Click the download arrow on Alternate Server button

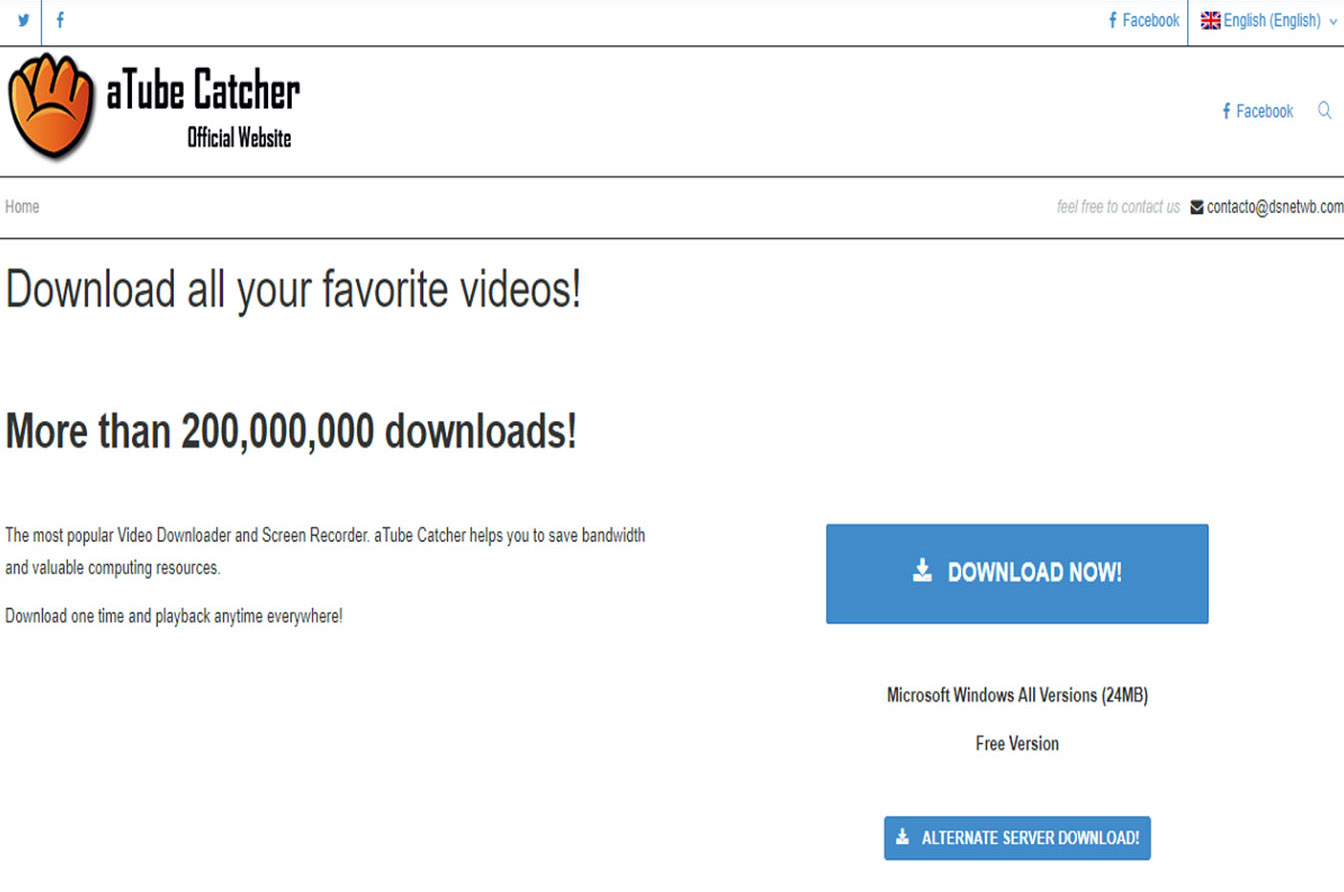click(902, 838)
